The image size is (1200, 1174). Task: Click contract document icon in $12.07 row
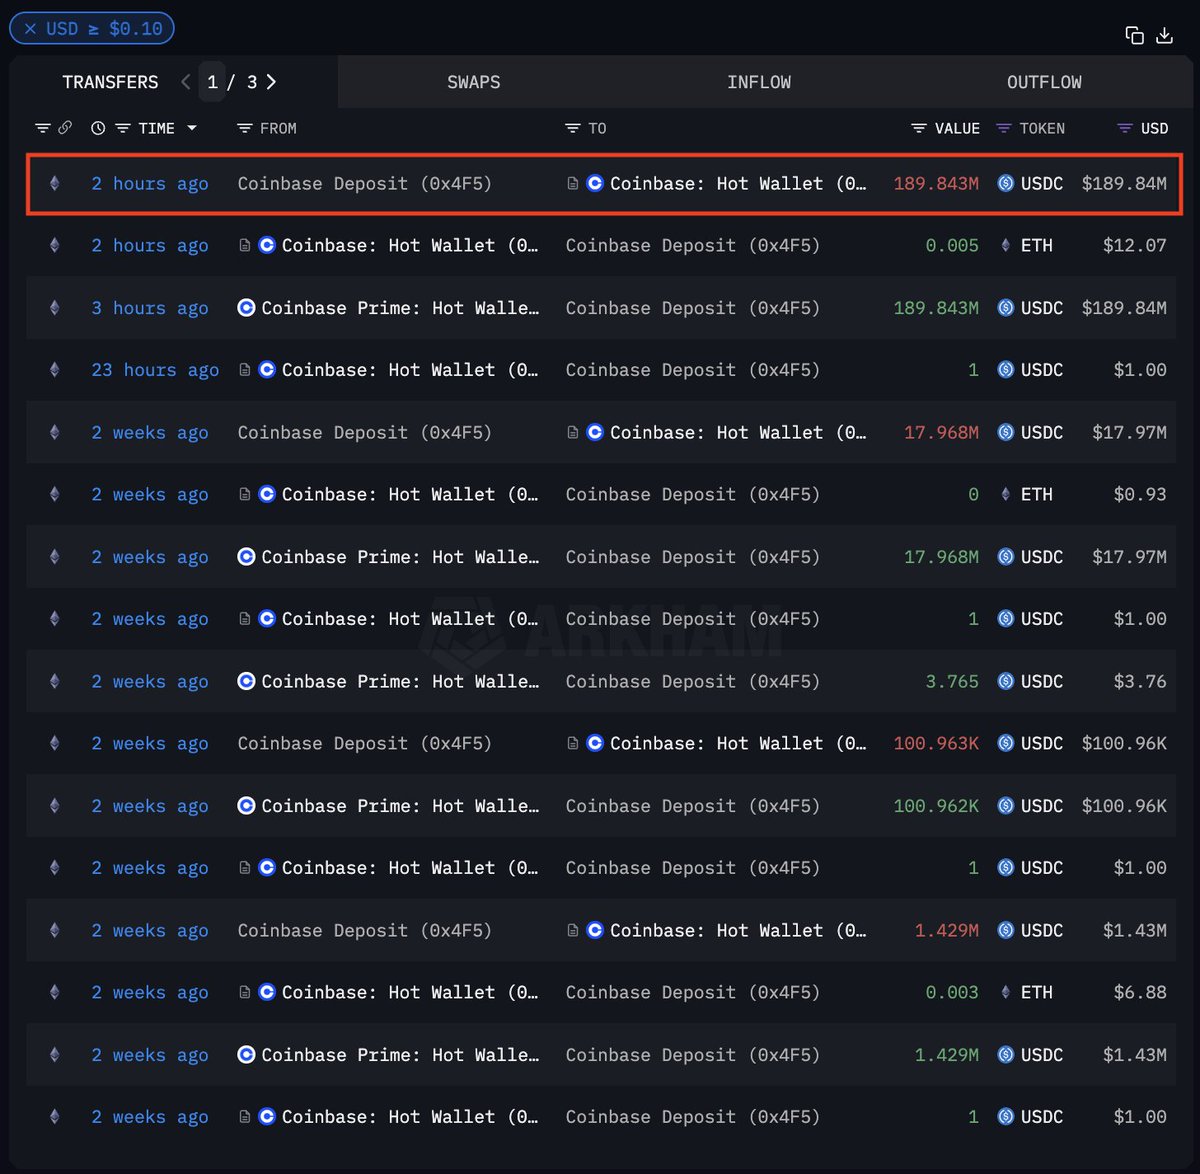point(244,245)
